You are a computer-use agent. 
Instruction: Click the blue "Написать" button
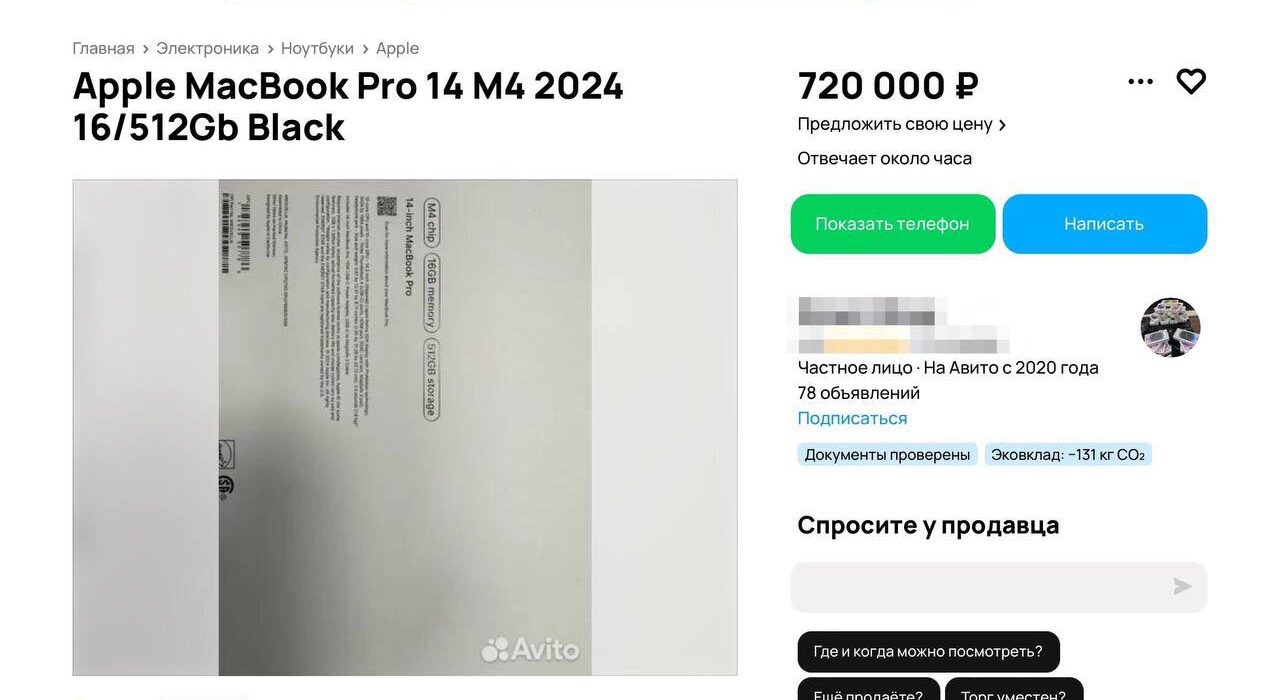(x=1105, y=224)
